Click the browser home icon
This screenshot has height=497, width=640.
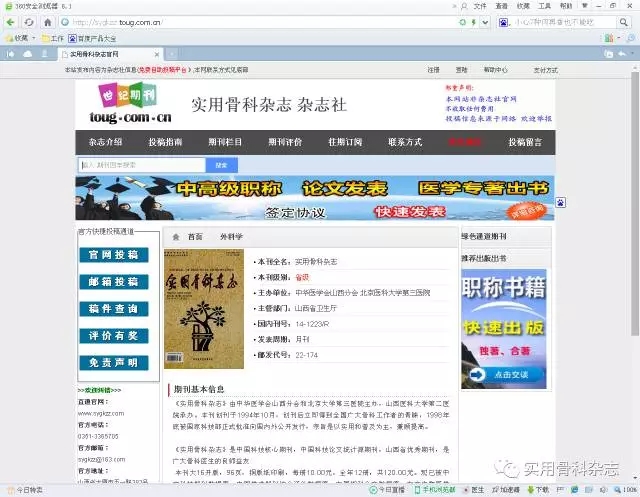click(48, 22)
